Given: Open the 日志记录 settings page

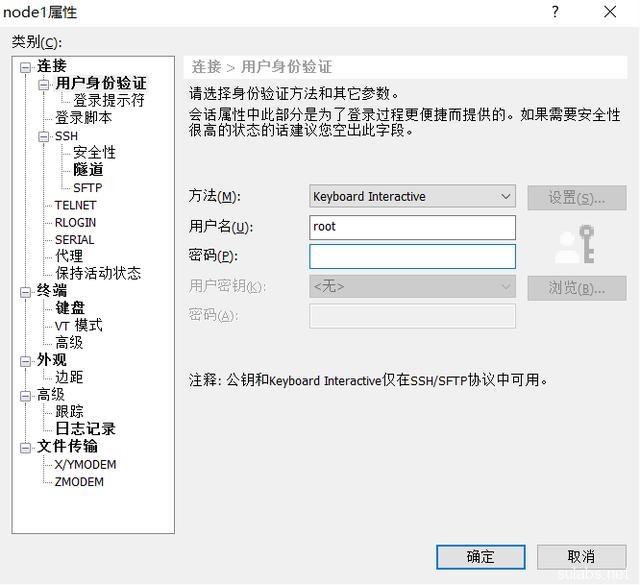Looking at the screenshot, I should [x=85, y=429].
